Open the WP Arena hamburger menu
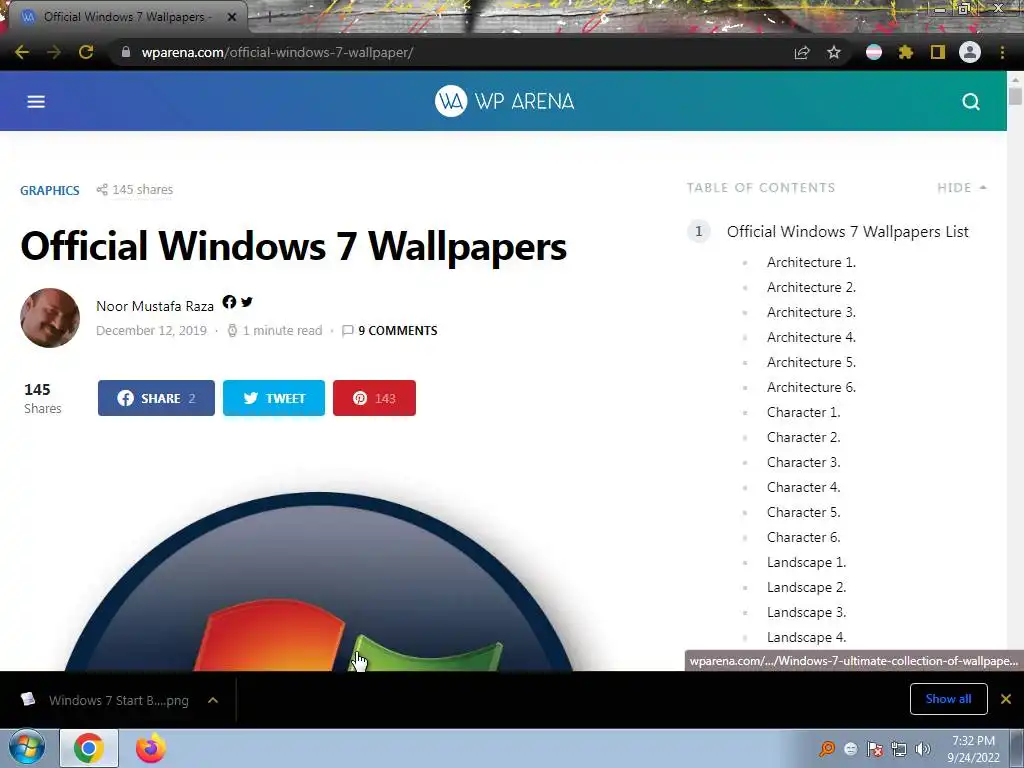1024x768 pixels. click(36, 101)
